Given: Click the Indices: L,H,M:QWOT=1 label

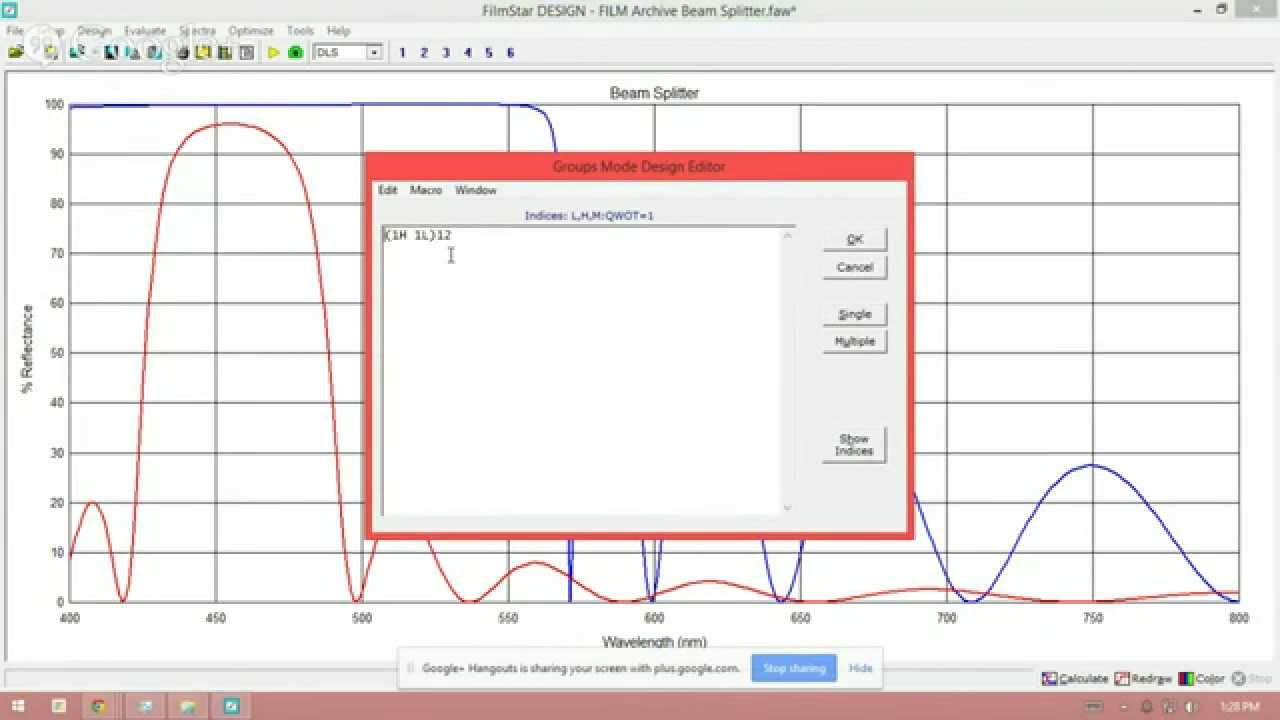Looking at the screenshot, I should click(589, 216).
